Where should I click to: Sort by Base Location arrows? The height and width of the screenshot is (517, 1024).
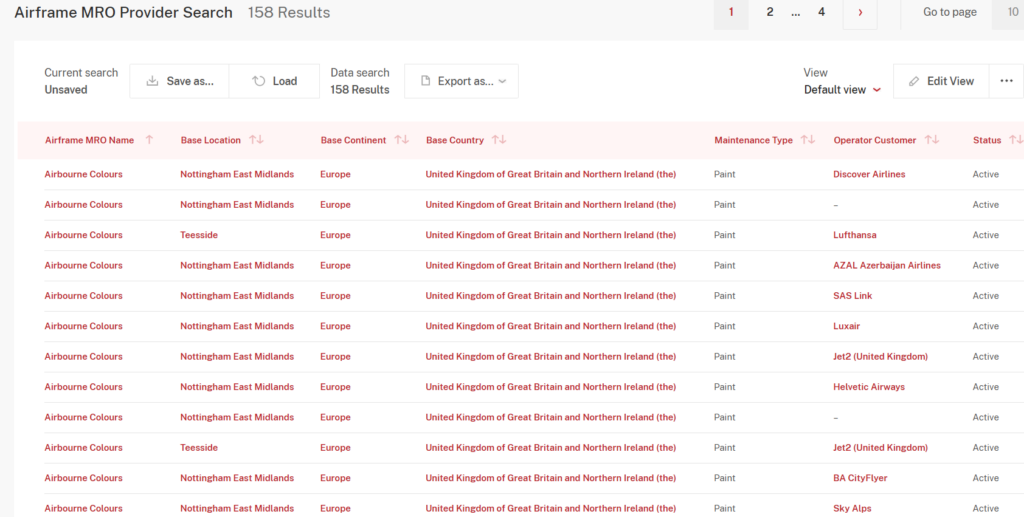(257, 140)
